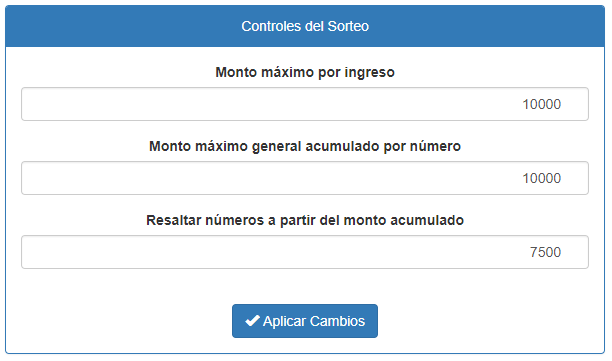Click the word Sorteo in the panel title
Image resolution: width=612 pixels, height=361 pixels.
[x=348, y=26]
